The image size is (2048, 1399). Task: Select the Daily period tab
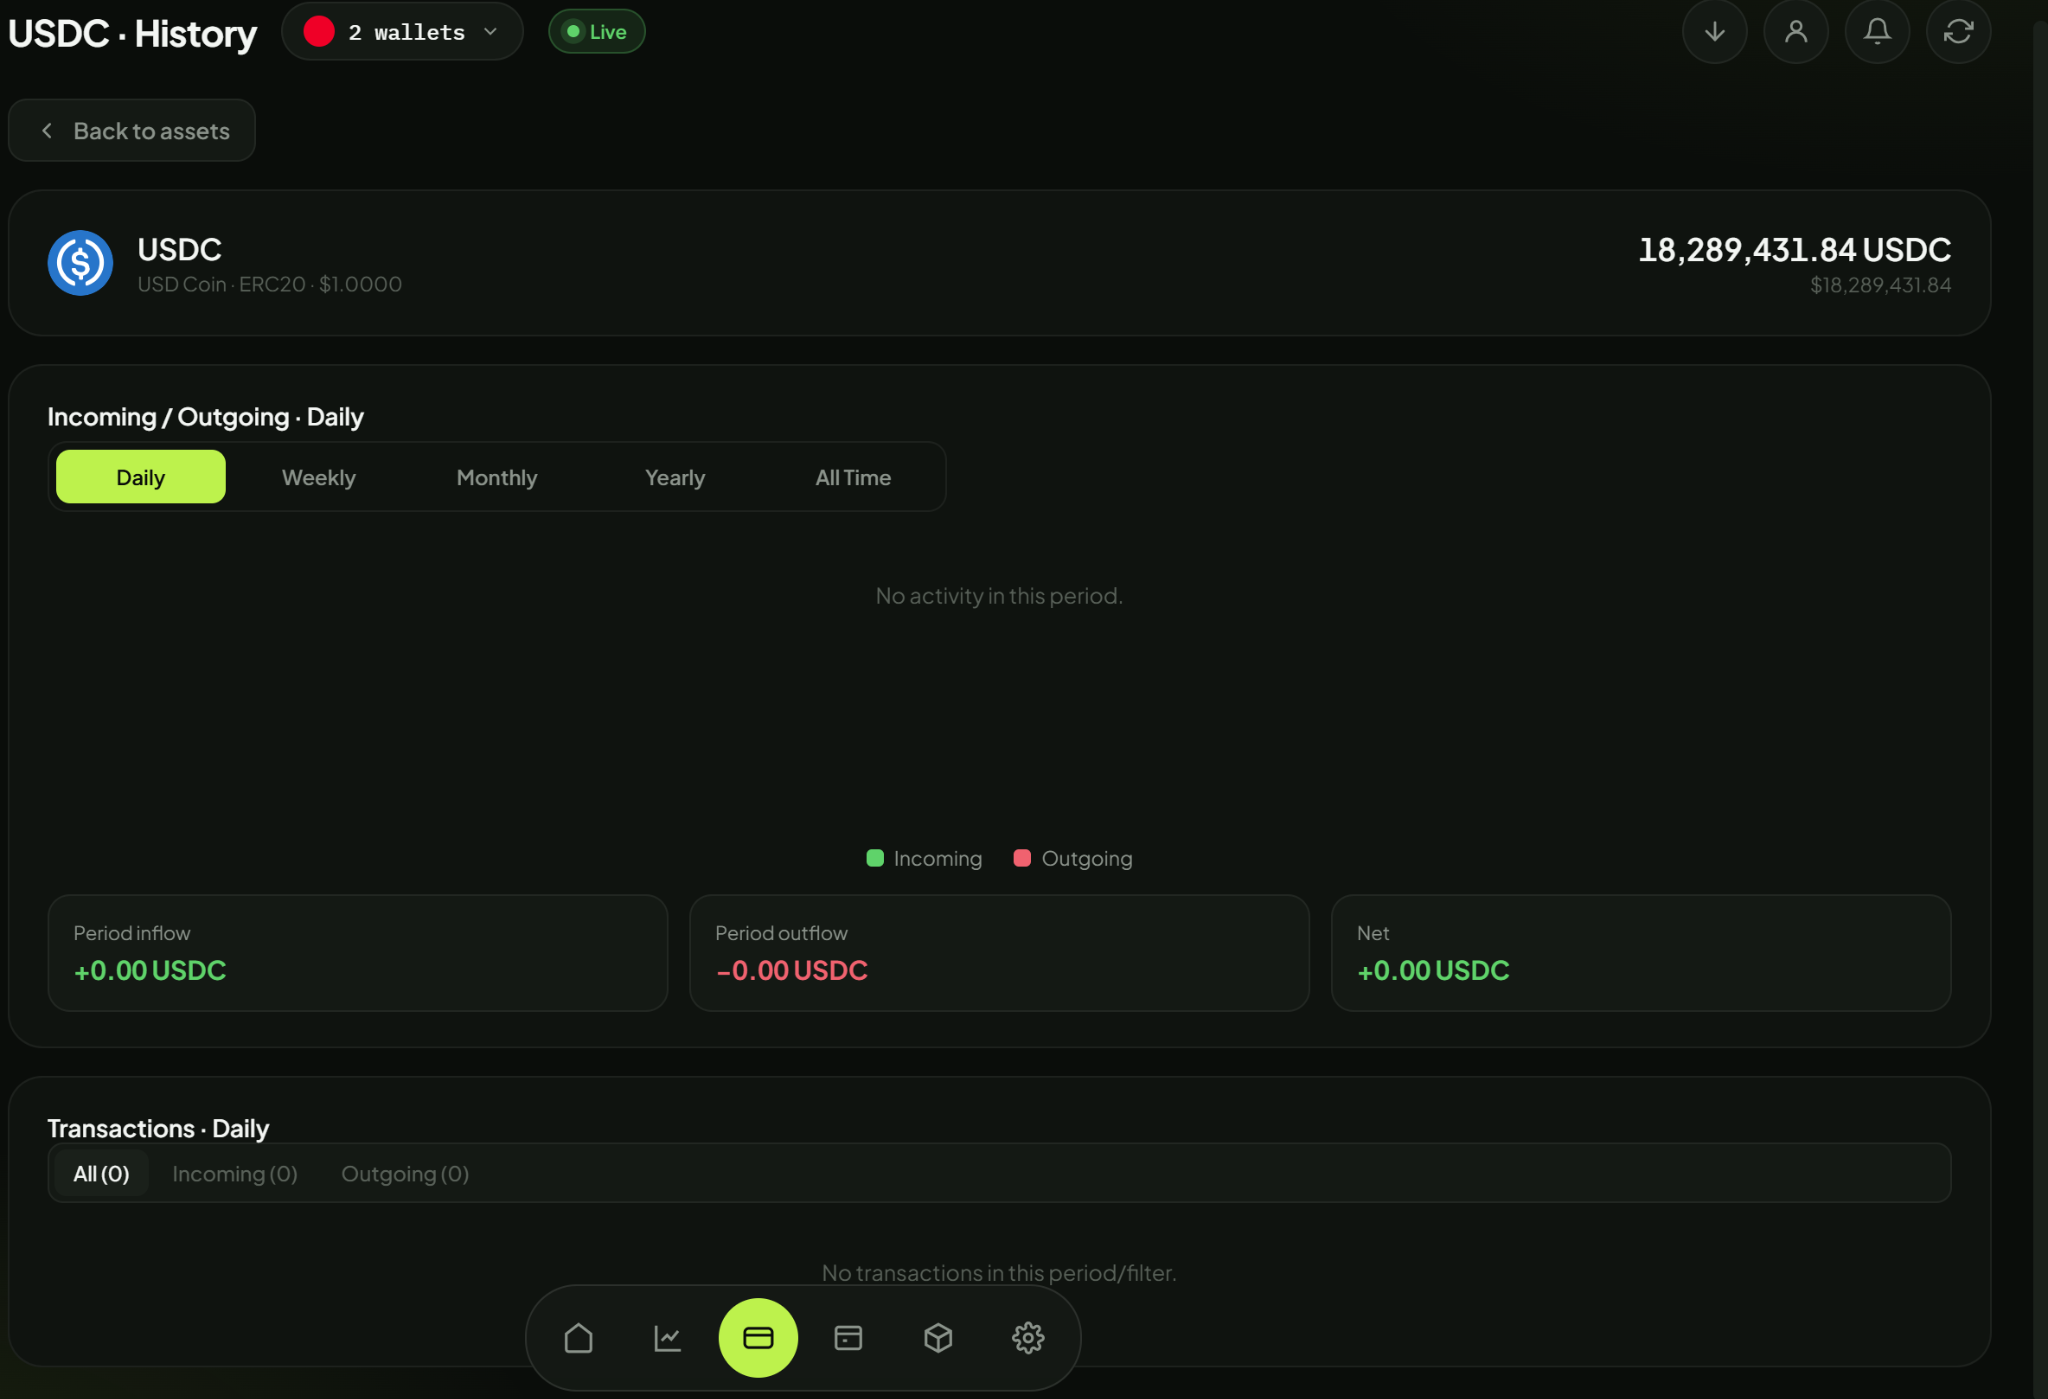(x=141, y=477)
